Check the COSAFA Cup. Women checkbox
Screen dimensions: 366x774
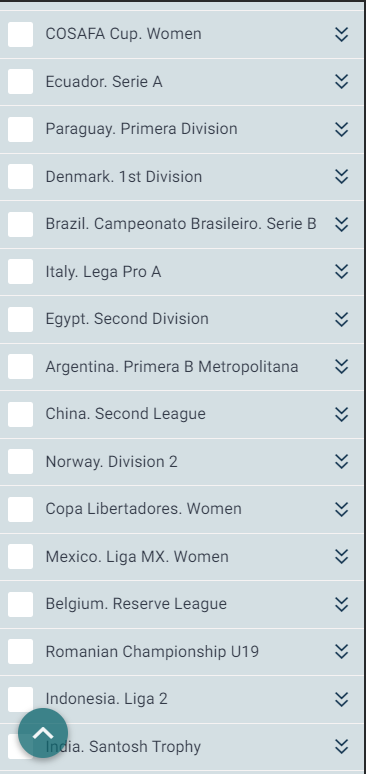pos(20,35)
